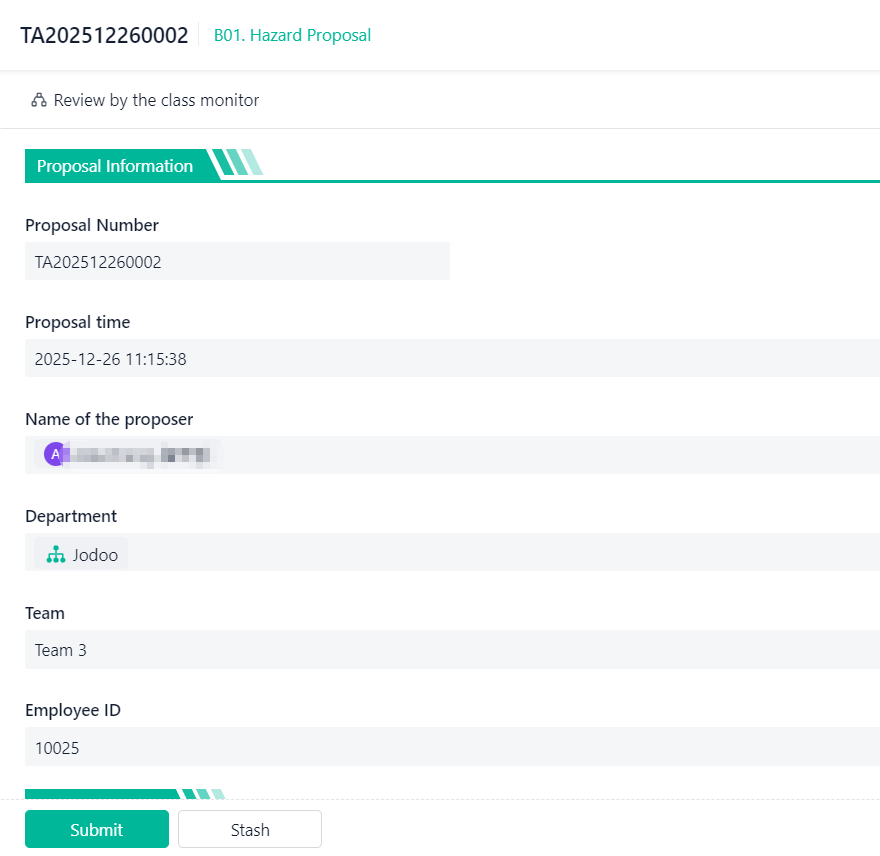Click the workflow node icon beside Review text
Image resolution: width=880 pixels, height=856 pixels.
39,100
